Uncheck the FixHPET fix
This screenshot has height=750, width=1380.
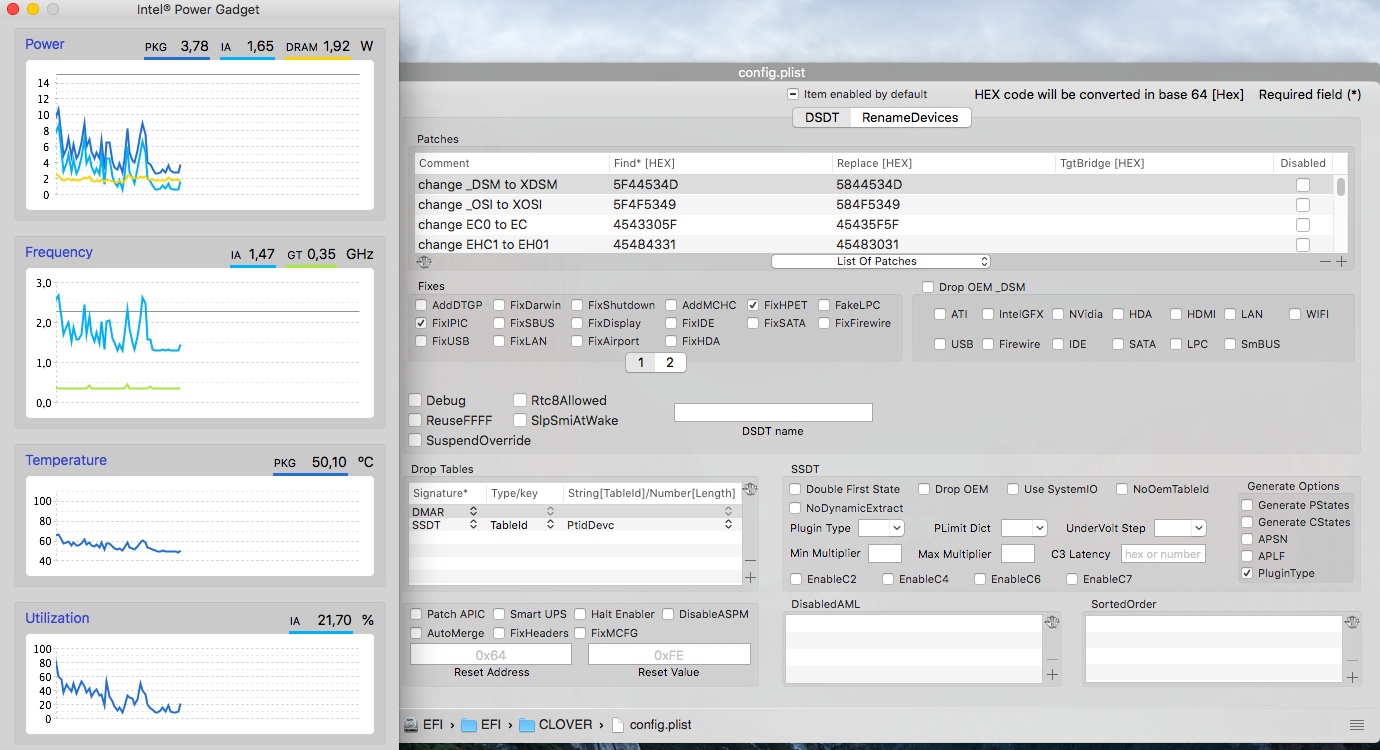(x=753, y=305)
